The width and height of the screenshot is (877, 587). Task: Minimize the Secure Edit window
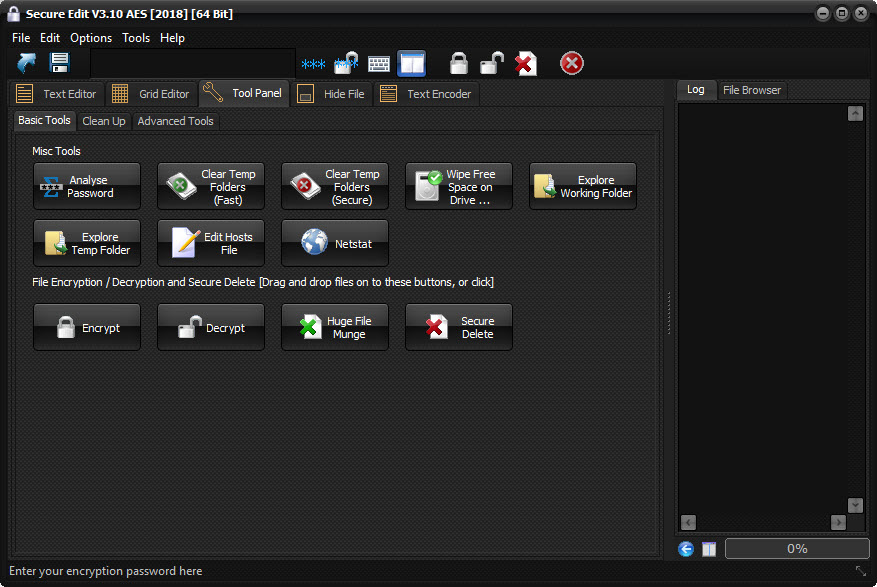point(823,13)
